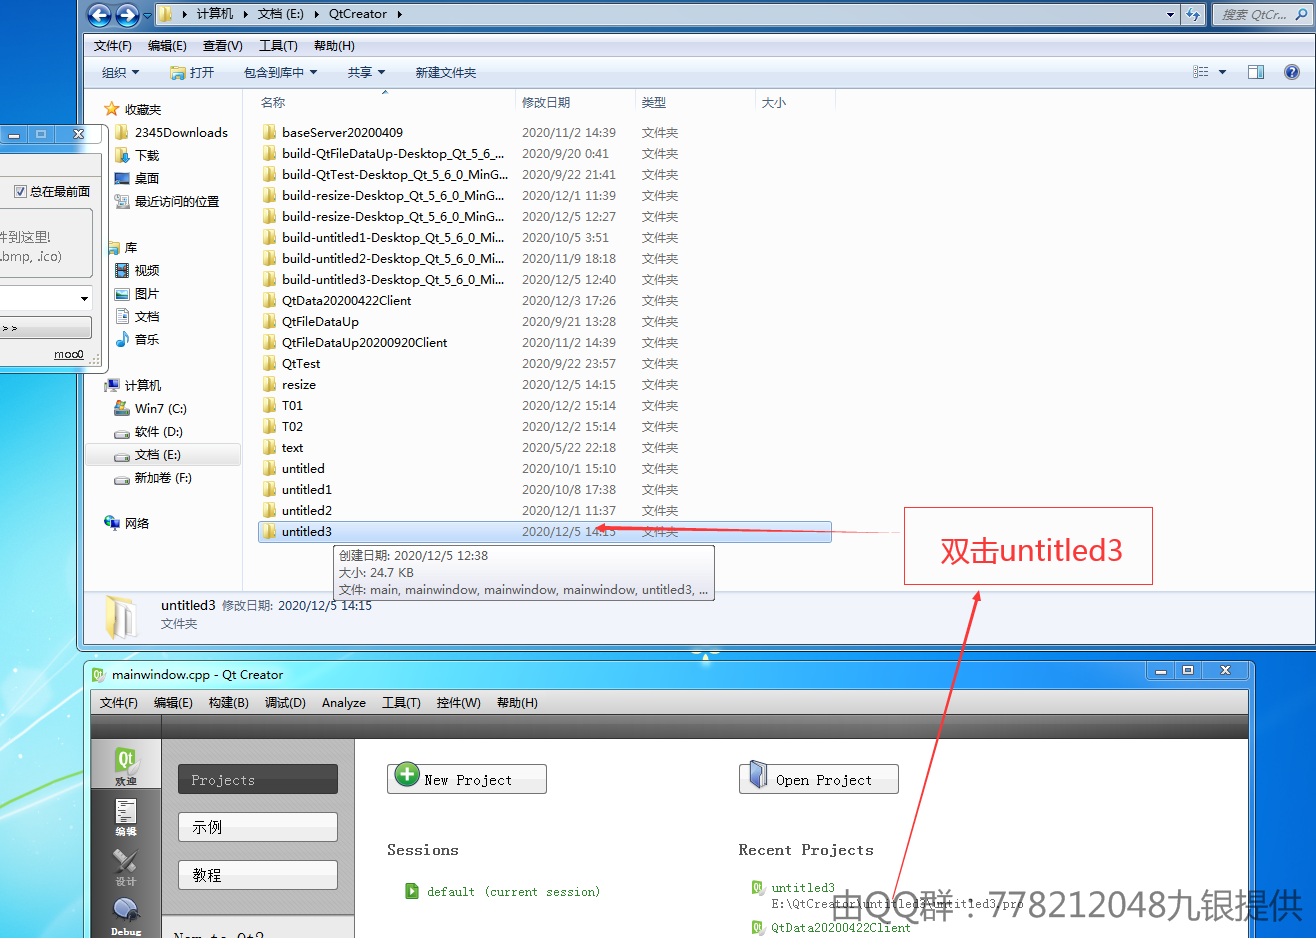Open the 组织 dropdown in Explorer toolbar

click(x=120, y=72)
